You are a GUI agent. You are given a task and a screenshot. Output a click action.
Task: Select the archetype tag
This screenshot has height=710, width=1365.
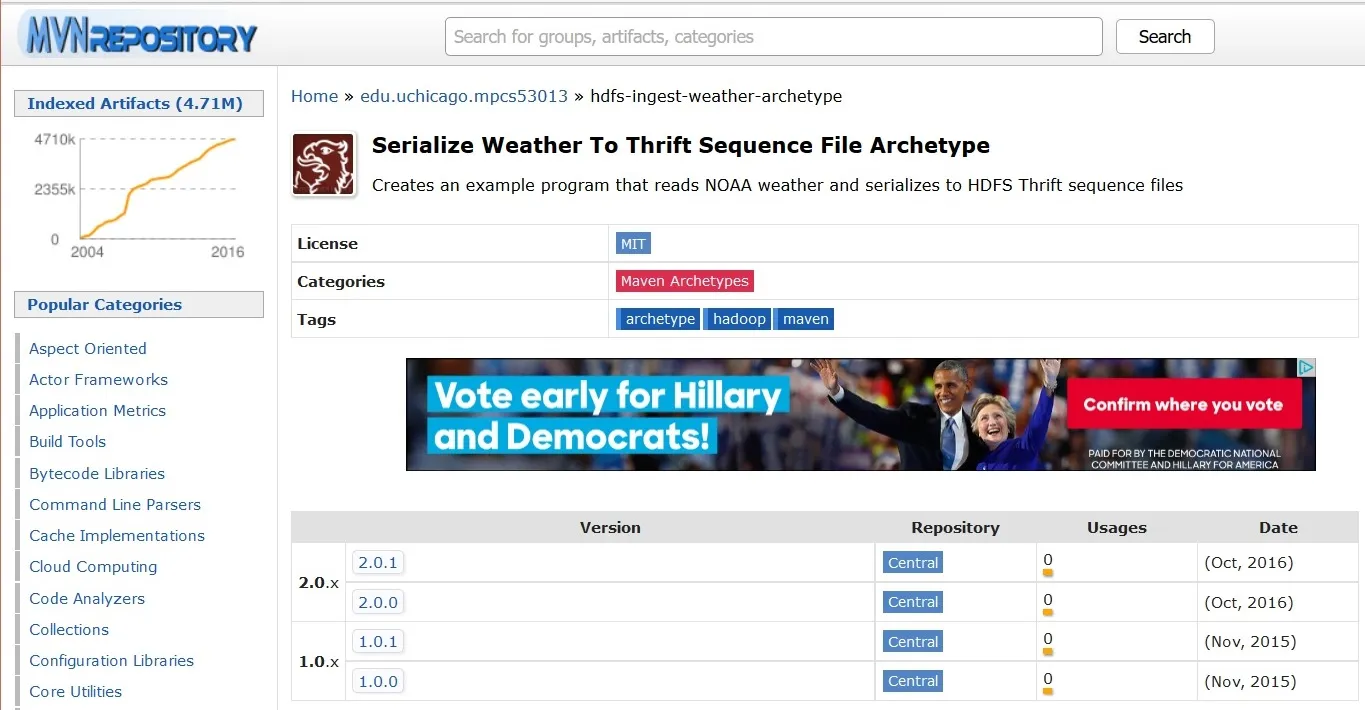[x=658, y=319]
